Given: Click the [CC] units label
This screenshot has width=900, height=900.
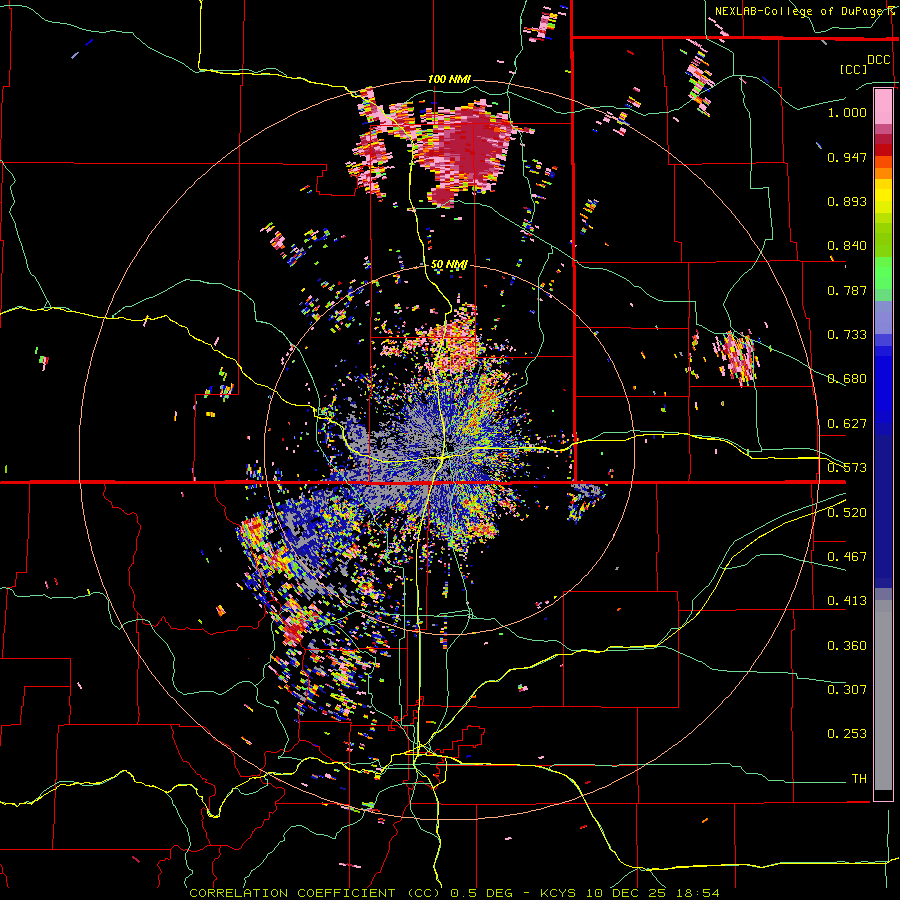Looking at the screenshot, I should [x=853, y=69].
